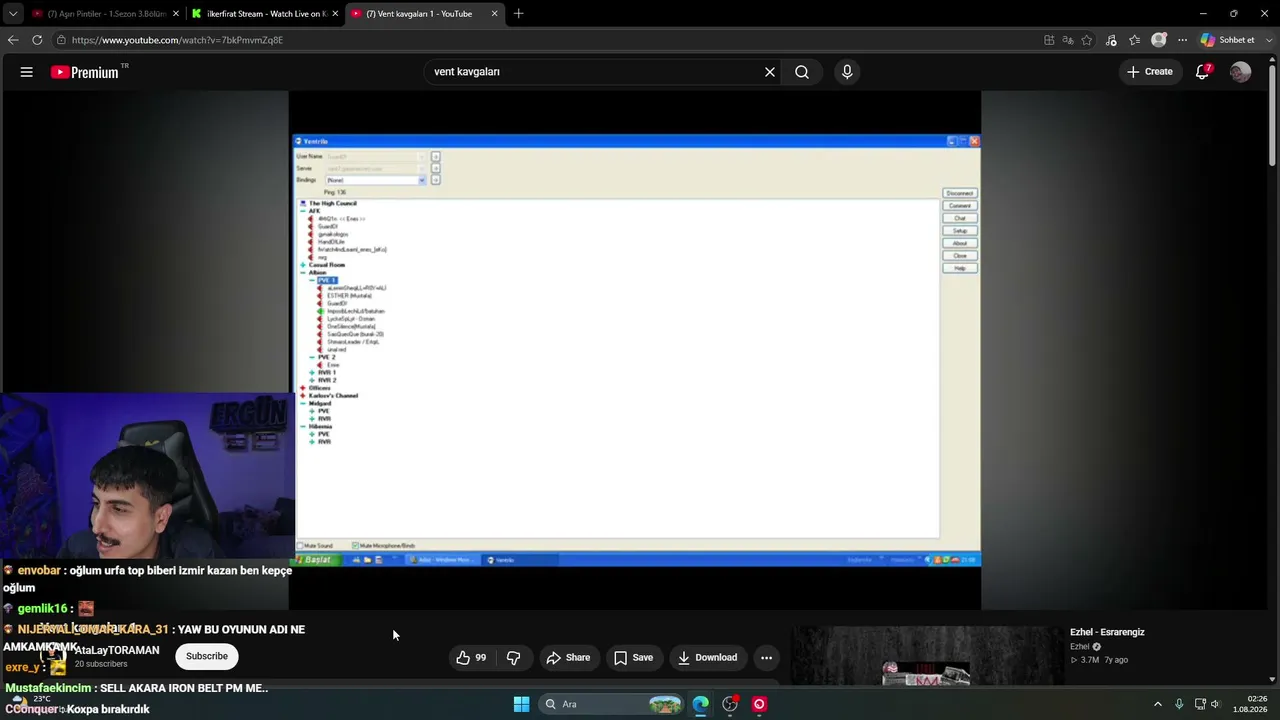This screenshot has width=1280, height=720.
Task: Open YouTube notifications bell
Action: pos(1203,72)
